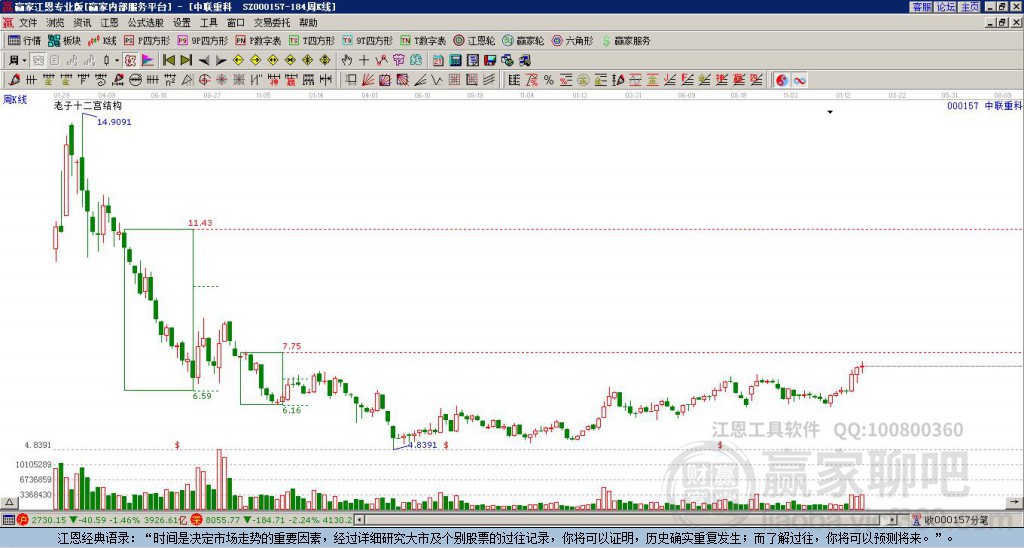Open the calculator icon
Viewport: 1024px width, 548px height.
pyautogui.click(x=456, y=61)
